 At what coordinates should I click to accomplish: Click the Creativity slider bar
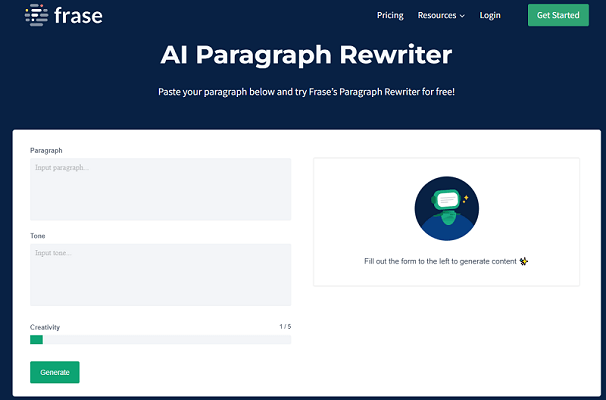pos(160,339)
